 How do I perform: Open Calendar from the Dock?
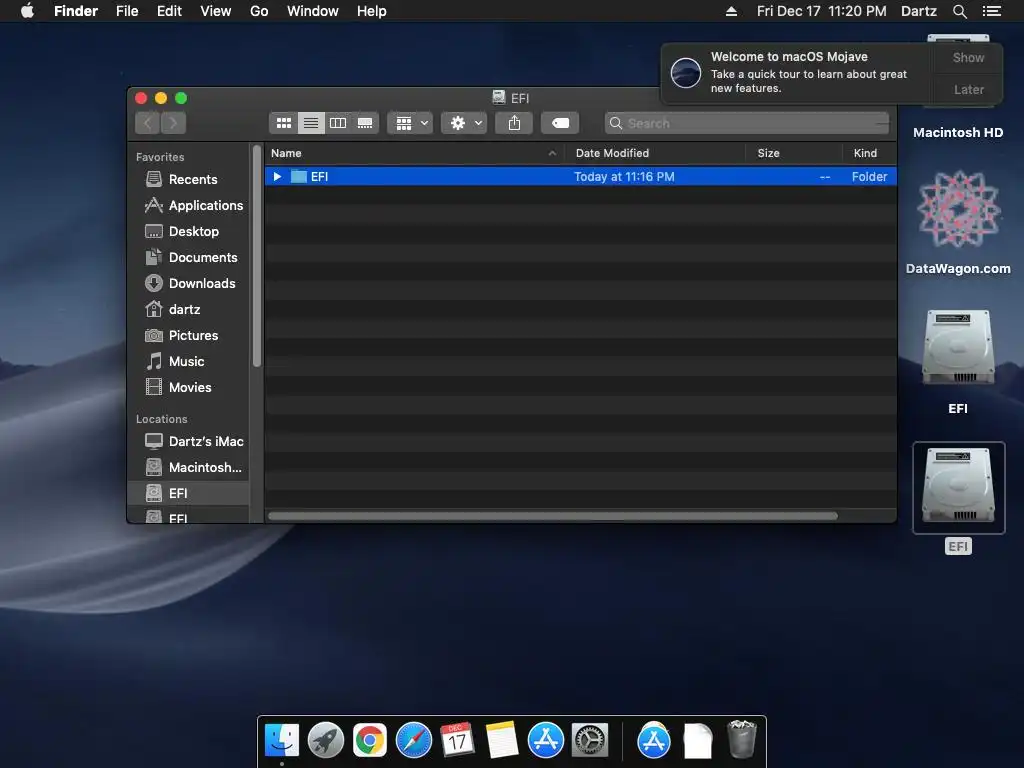click(457, 741)
